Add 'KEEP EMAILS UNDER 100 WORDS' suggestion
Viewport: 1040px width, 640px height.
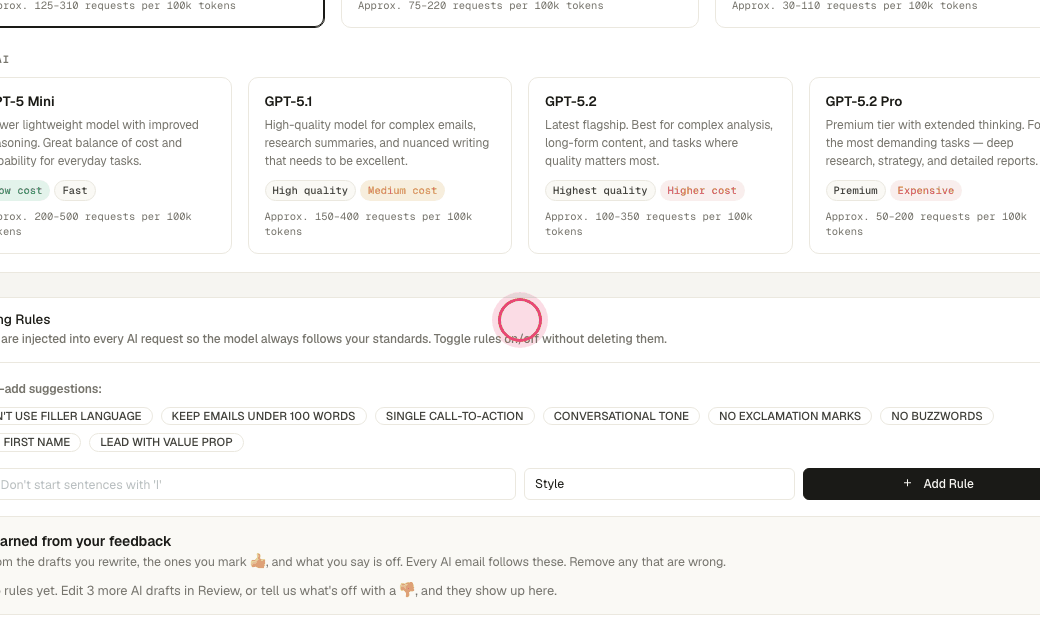[263, 416]
